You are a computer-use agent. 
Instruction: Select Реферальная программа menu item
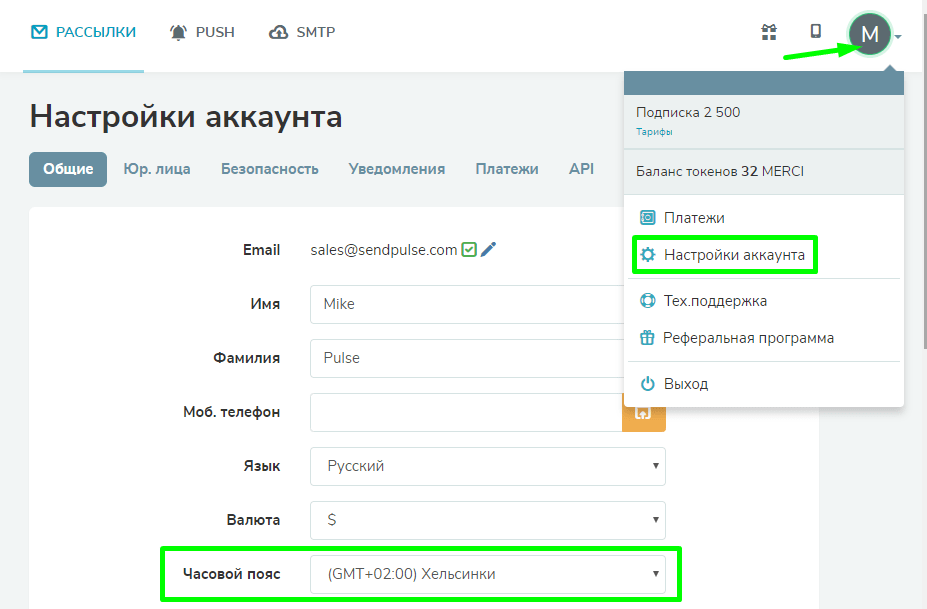tap(737, 338)
